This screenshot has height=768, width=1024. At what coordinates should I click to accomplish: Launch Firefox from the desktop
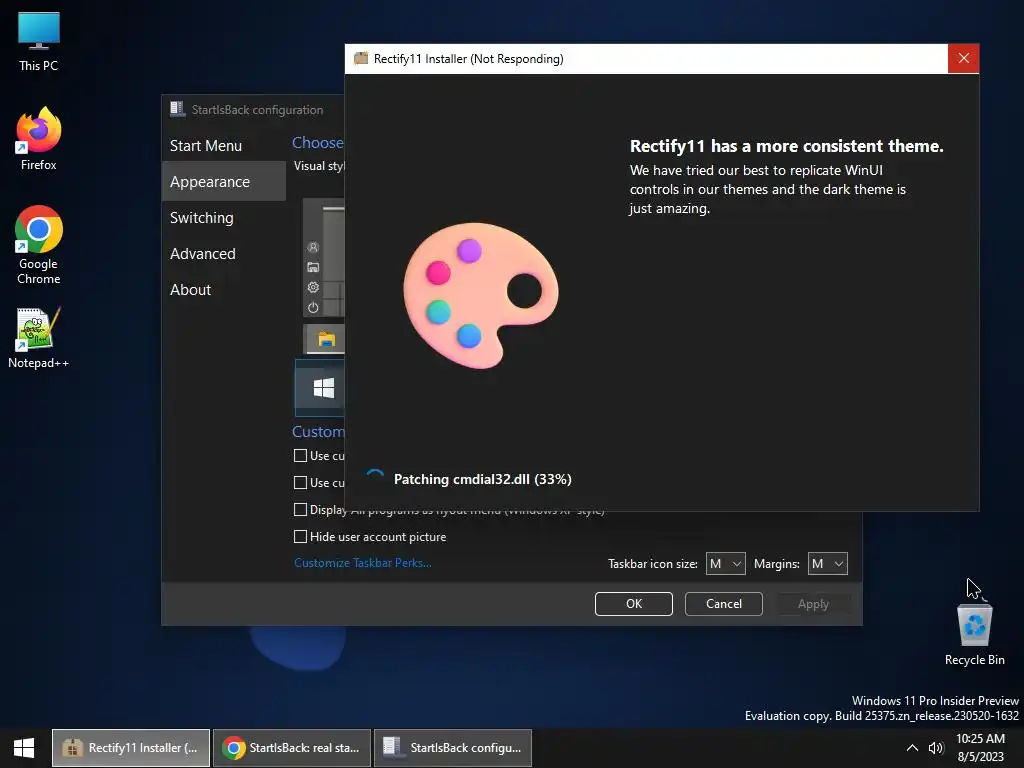point(39,138)
